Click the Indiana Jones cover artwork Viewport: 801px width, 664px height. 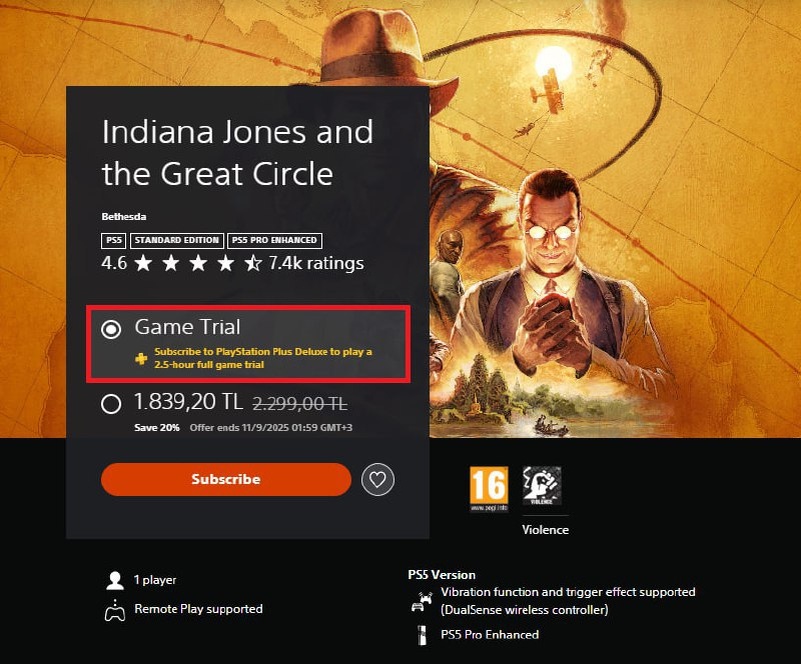pos(613,219)
